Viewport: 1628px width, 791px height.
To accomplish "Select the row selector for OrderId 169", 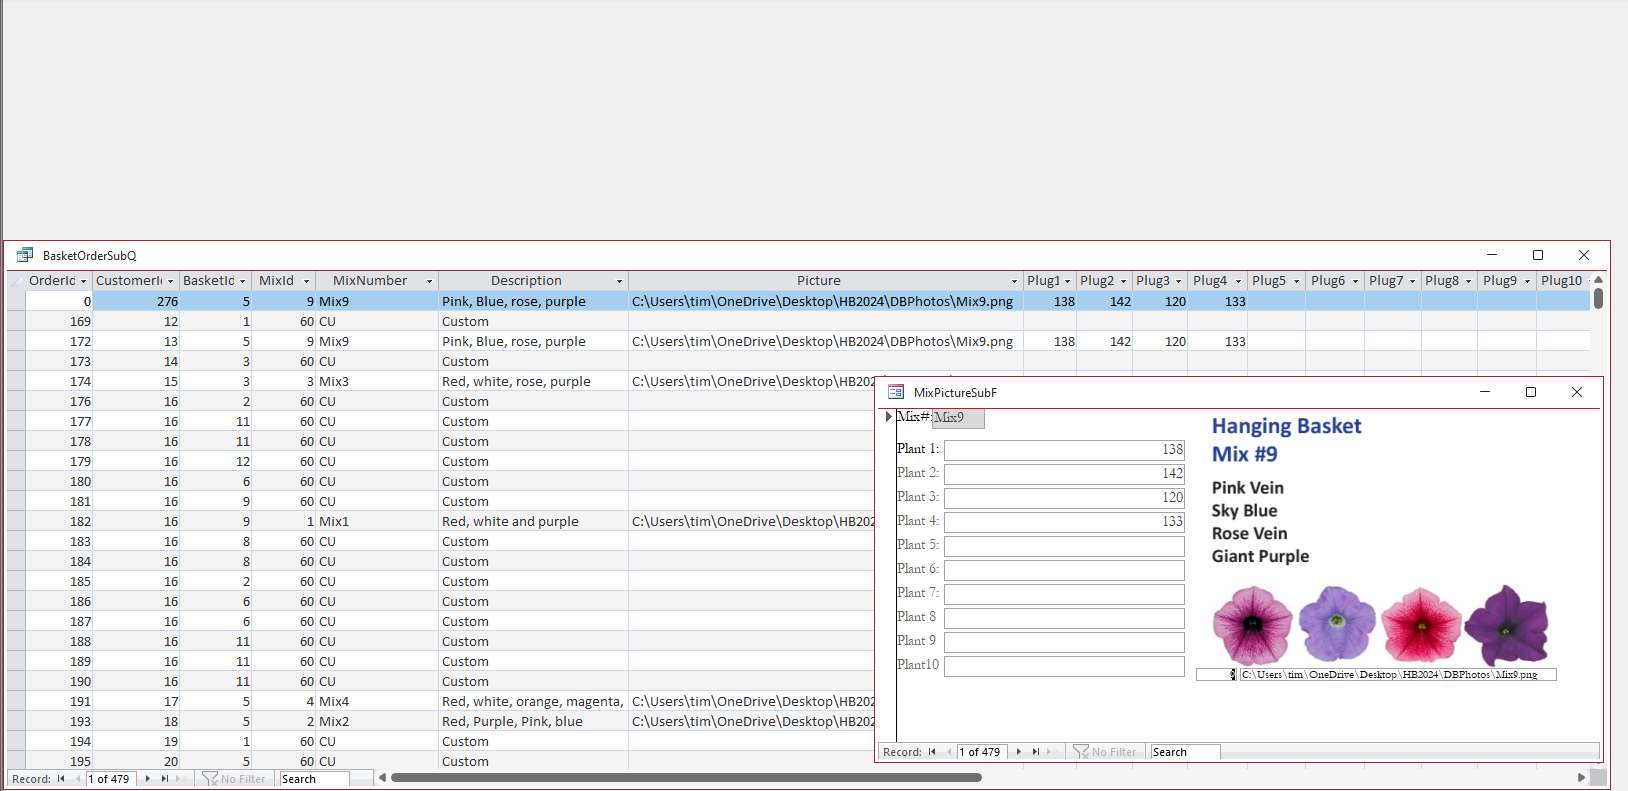I will [16, 322].
